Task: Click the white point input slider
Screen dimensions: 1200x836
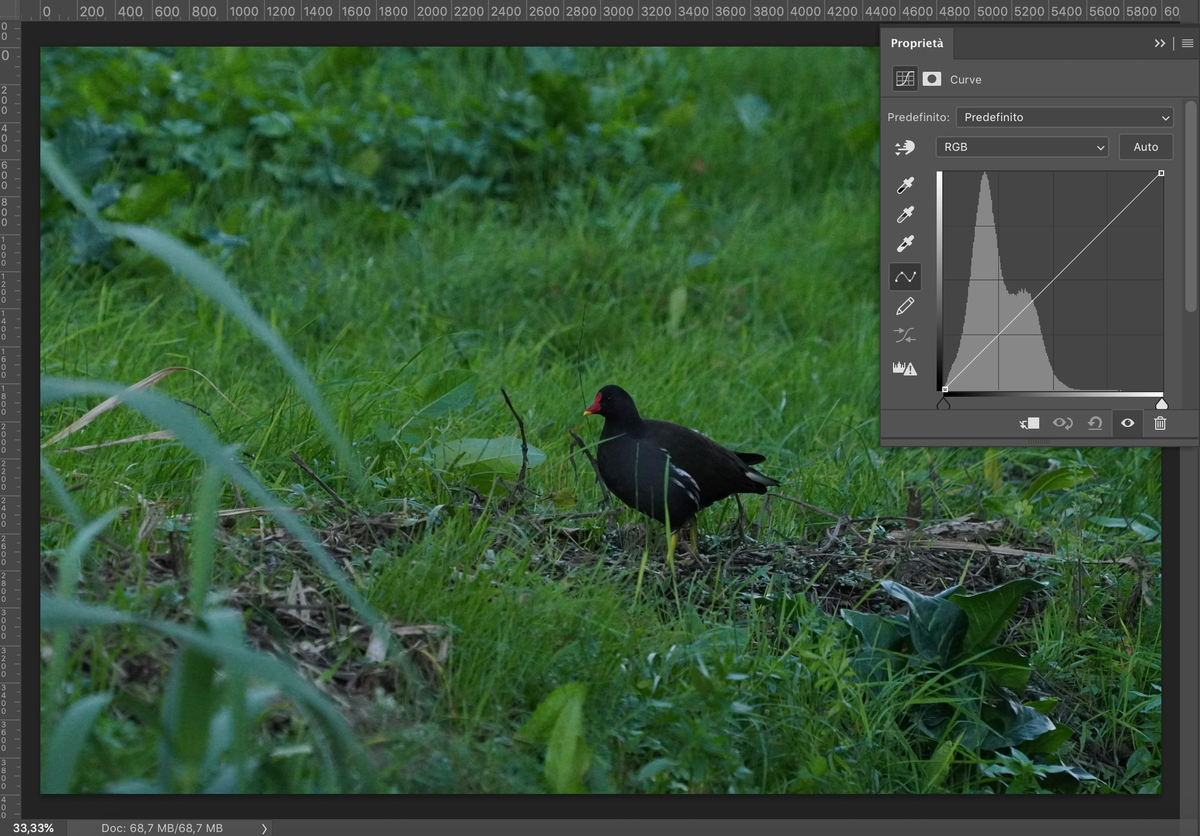Action: click(1161, 404)
